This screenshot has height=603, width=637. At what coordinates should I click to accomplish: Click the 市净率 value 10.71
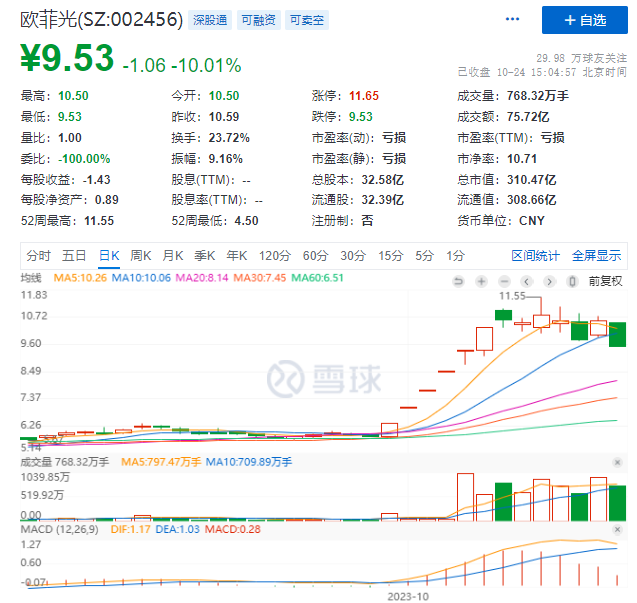click(522, 159)
